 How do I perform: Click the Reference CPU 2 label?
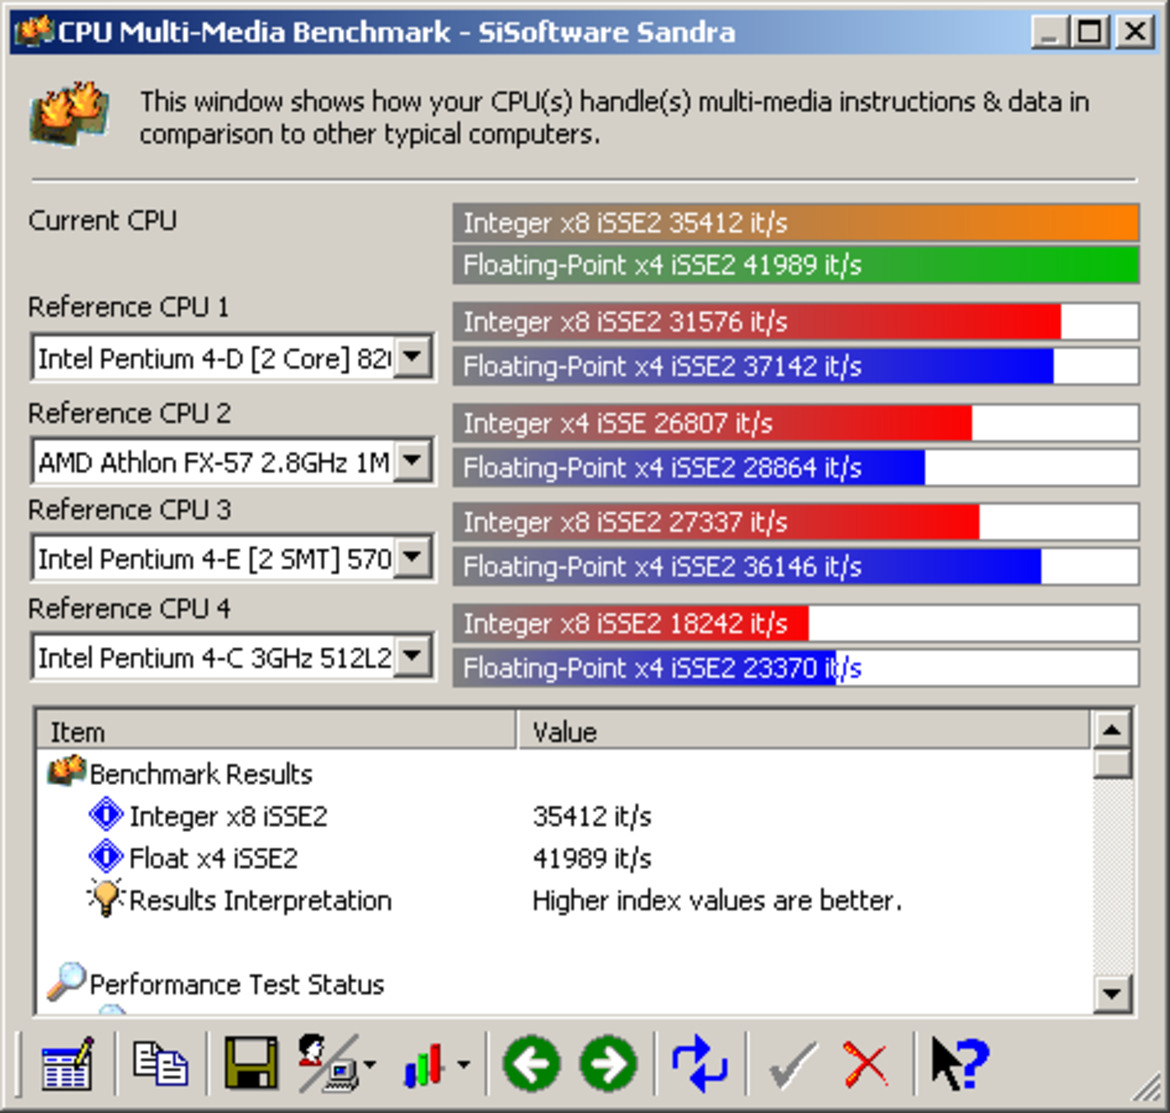tap(130, 413)
